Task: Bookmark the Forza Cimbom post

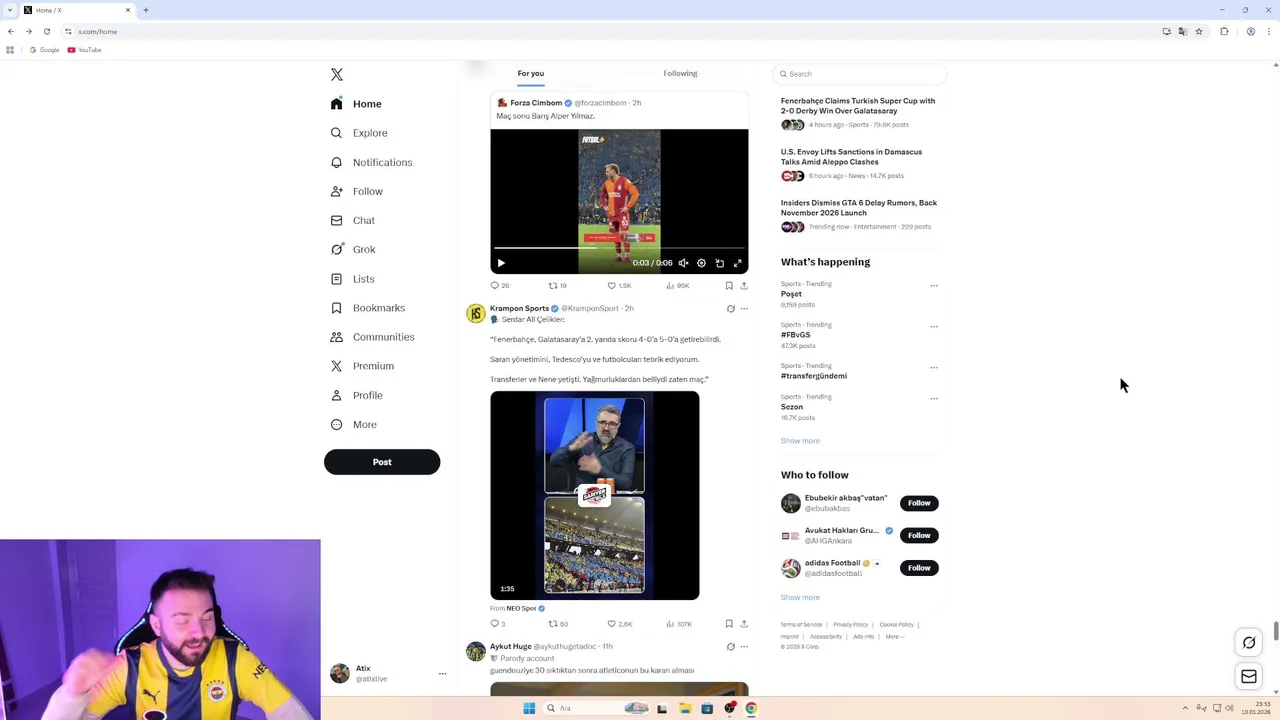Action: [x=729, y=285]
